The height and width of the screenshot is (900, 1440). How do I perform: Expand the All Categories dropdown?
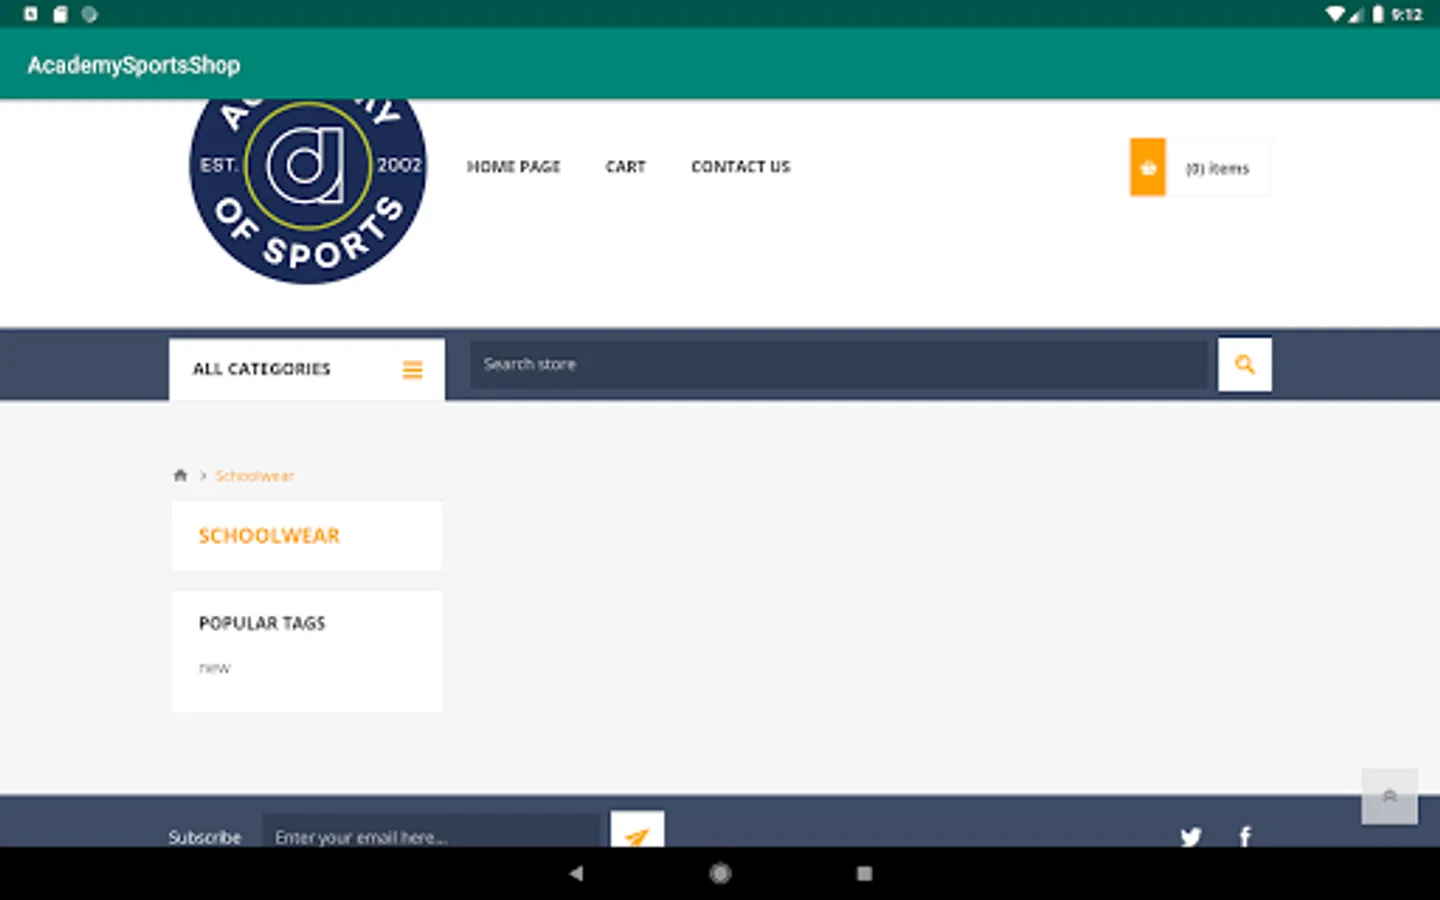pos(307,369)
